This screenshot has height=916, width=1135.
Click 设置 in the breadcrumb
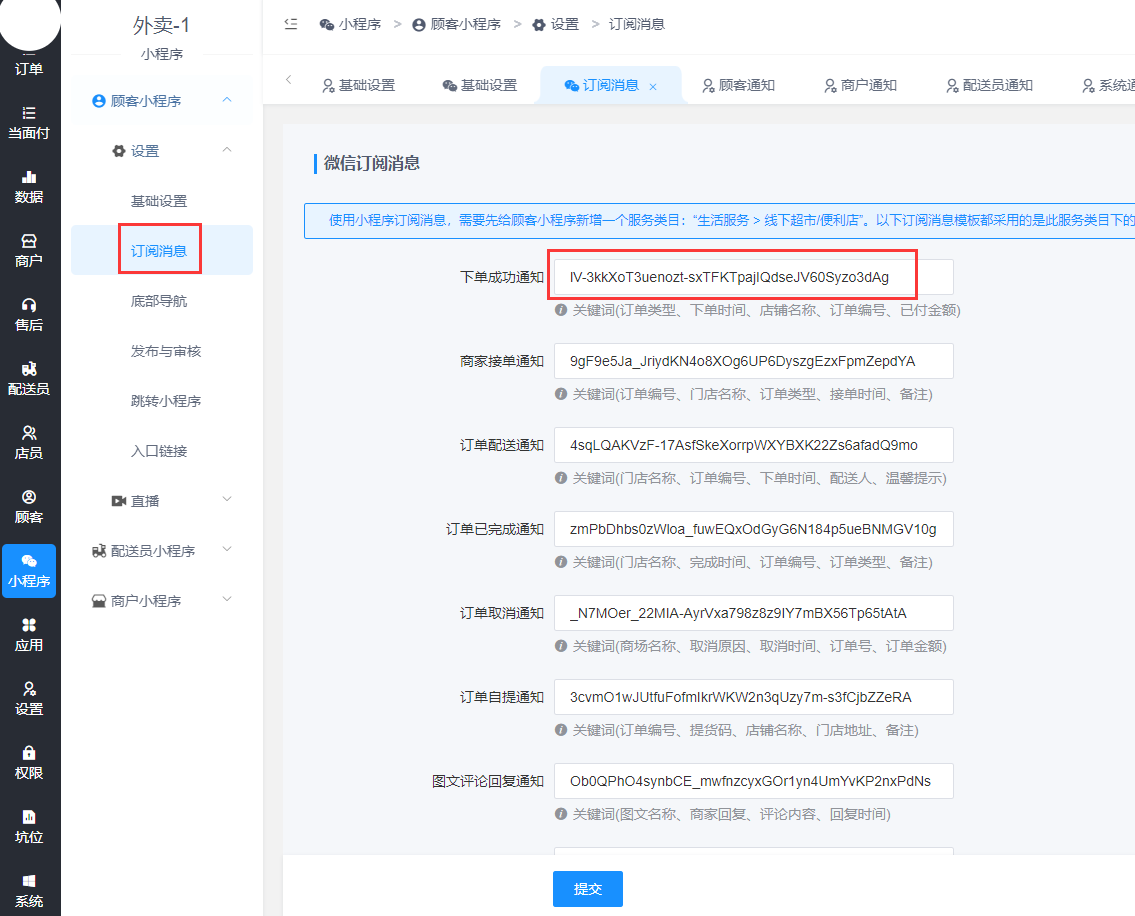click(x=556, y=24)
